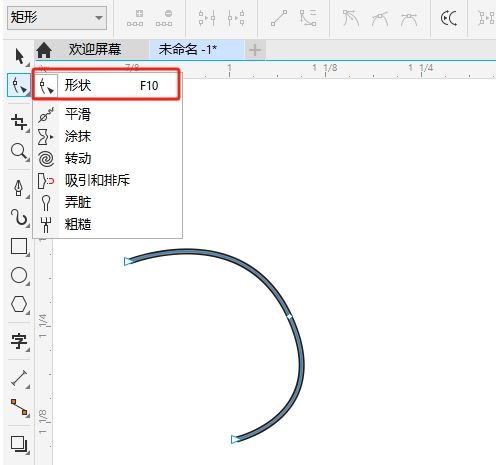The image size is (496, 465).
Task: Choose 转动 twirl tool from flyout
Action: click(107, 158)
